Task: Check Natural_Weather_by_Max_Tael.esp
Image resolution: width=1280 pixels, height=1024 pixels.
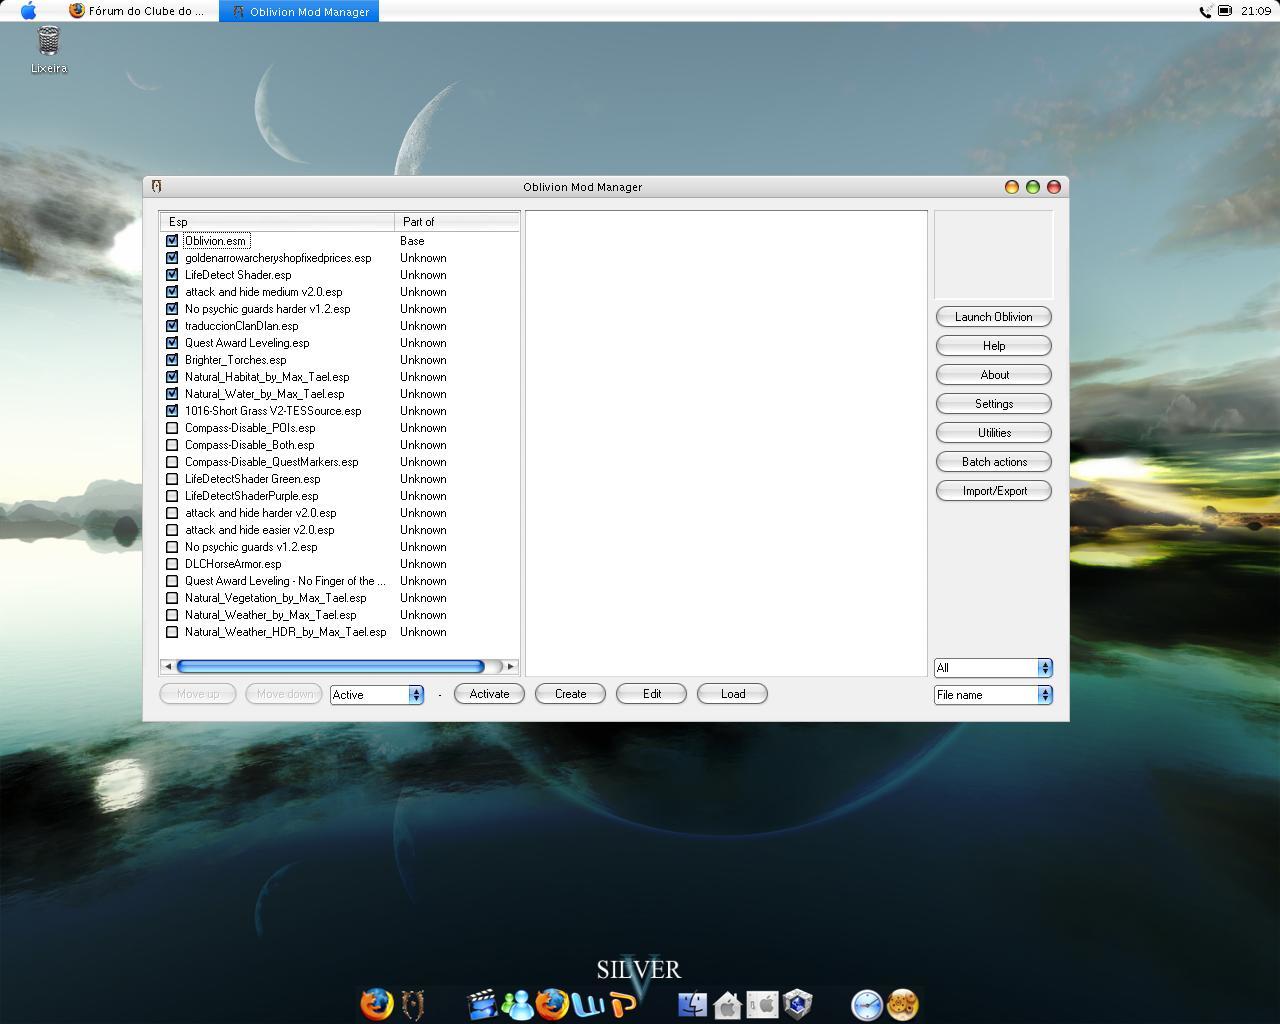Action: pos(172,615)
